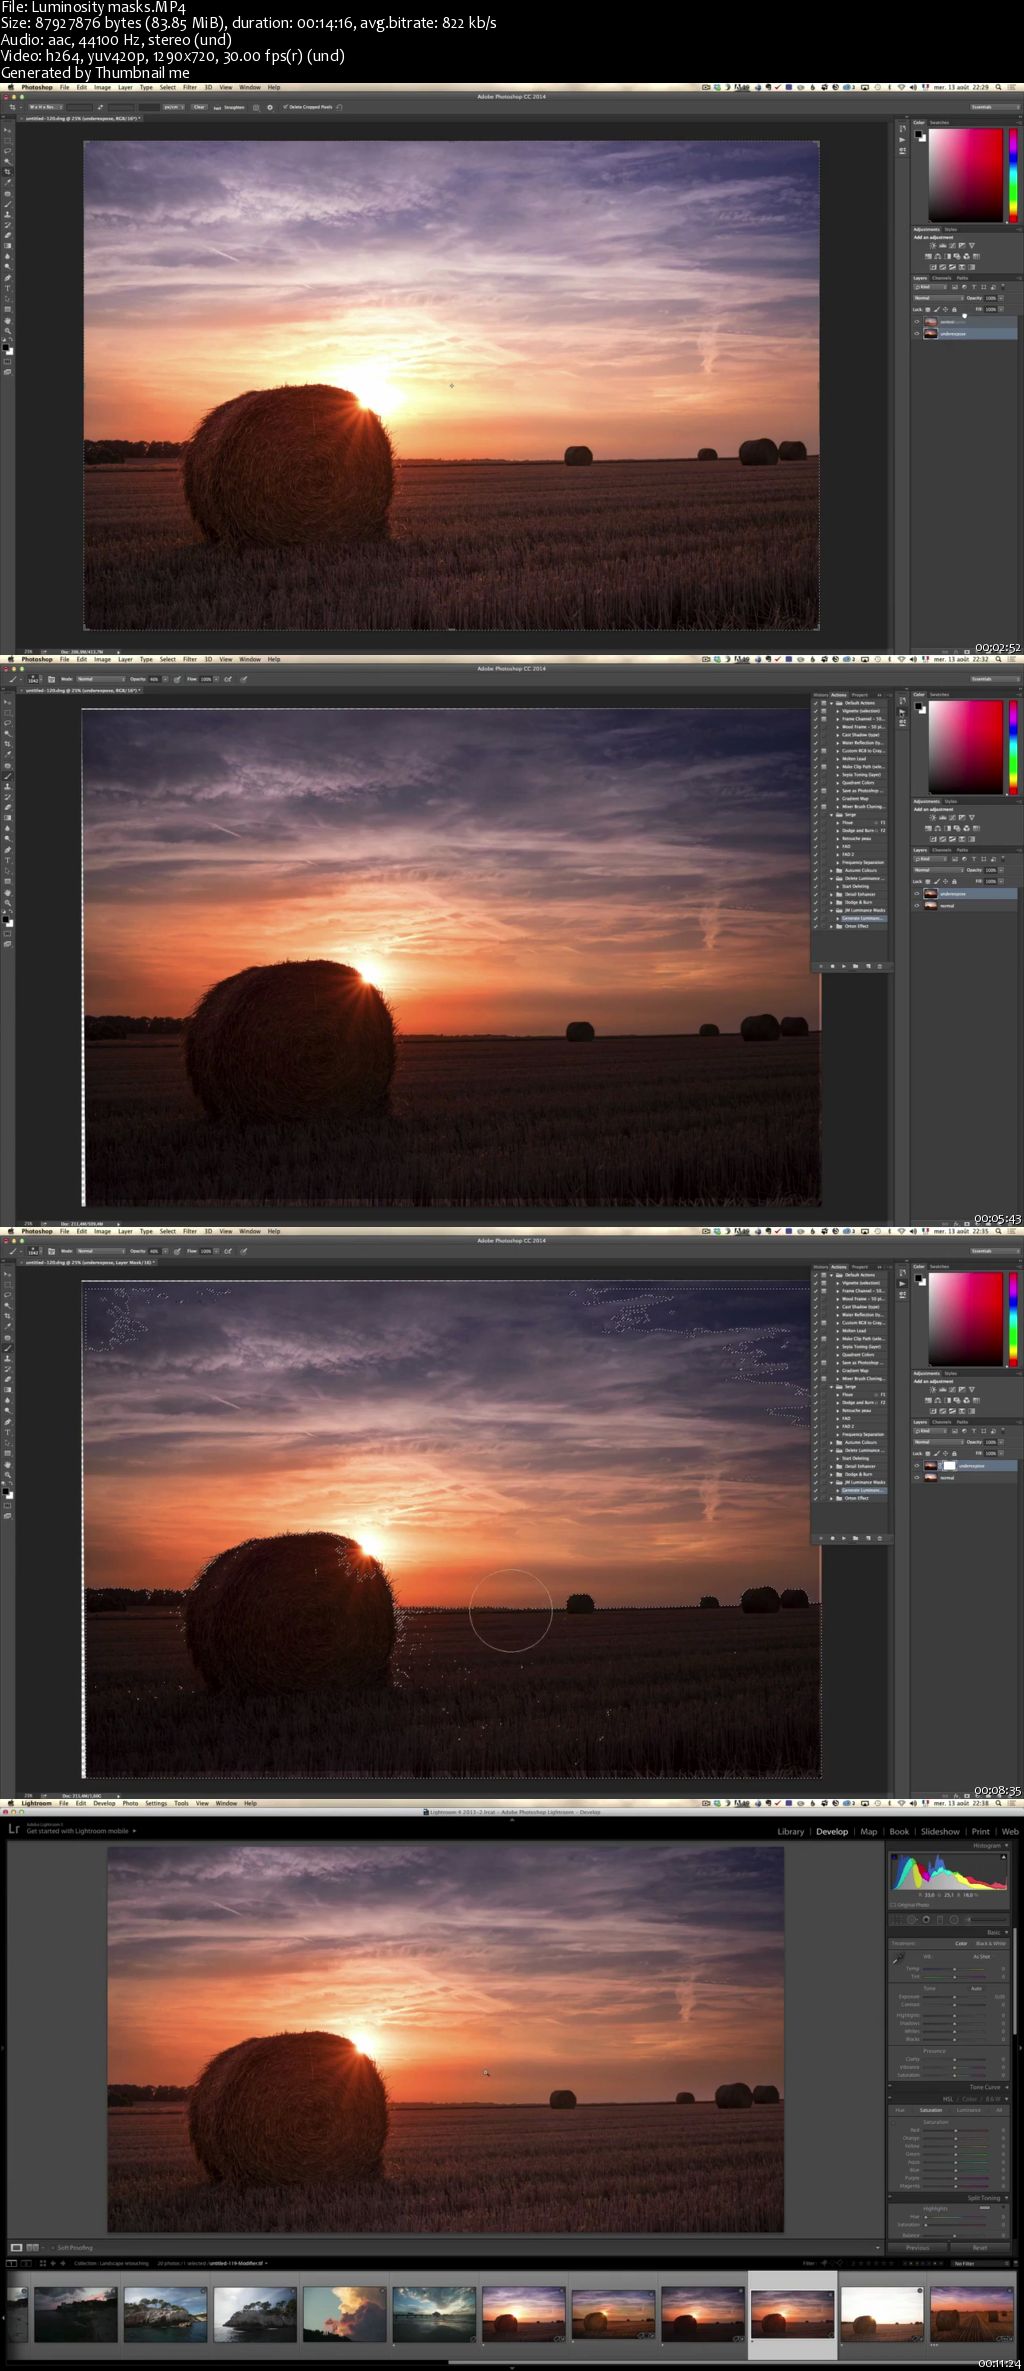
Task: Click Delete action trash icon in second frame
Action: click(880, 966)
